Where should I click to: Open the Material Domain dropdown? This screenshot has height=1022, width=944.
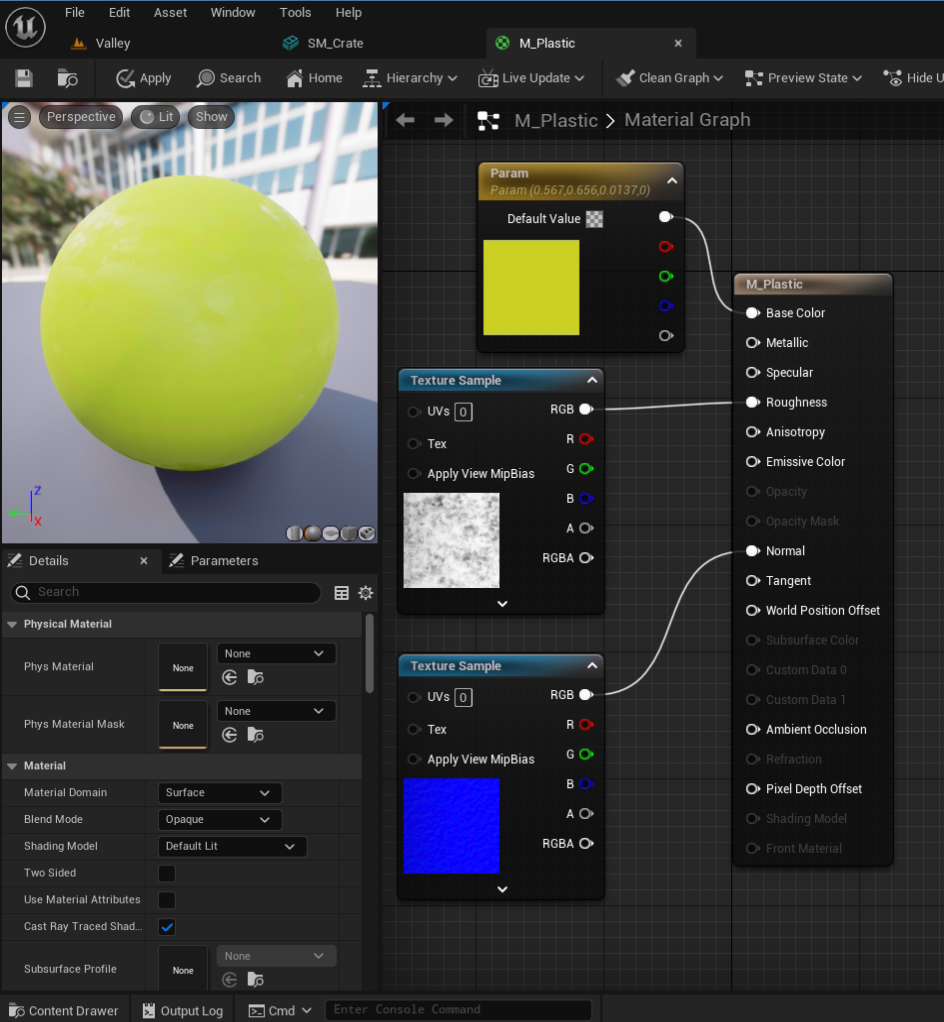click(219, 792)
